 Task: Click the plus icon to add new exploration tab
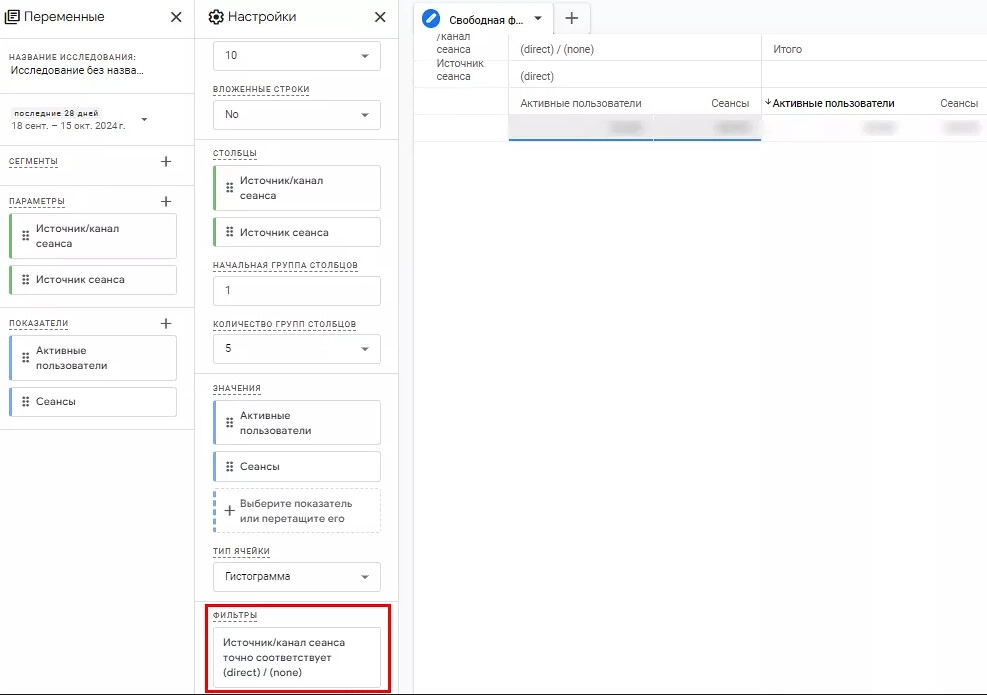[x=571, y=17]
